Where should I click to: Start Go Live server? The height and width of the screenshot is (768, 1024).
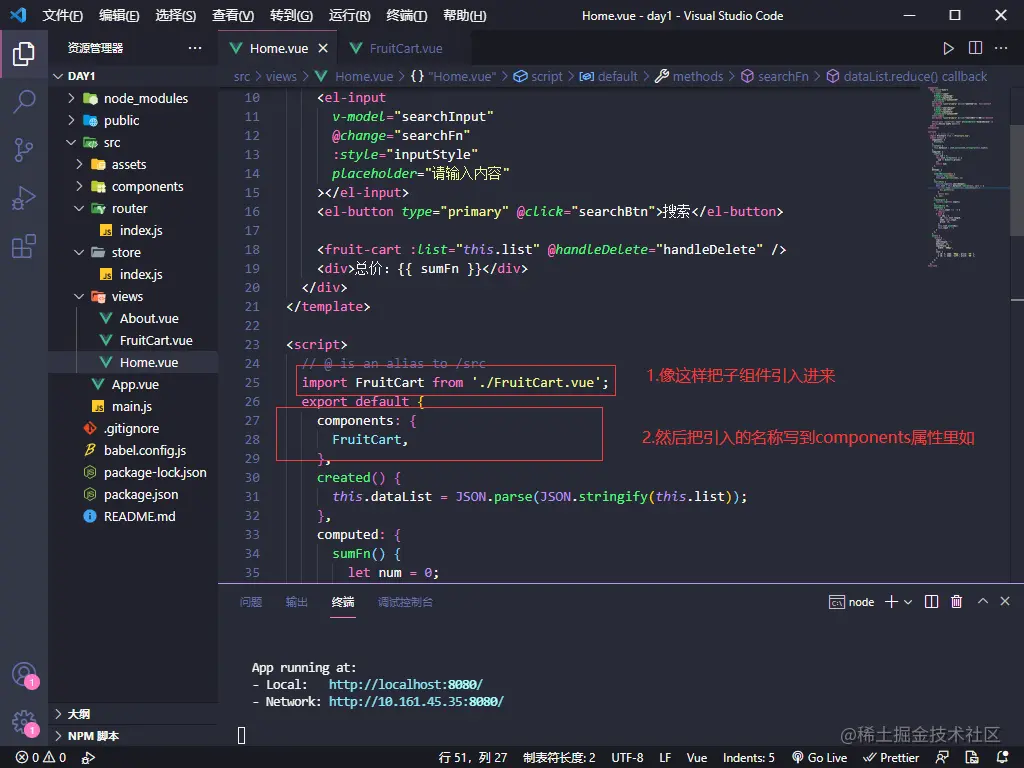pos(820,758)
